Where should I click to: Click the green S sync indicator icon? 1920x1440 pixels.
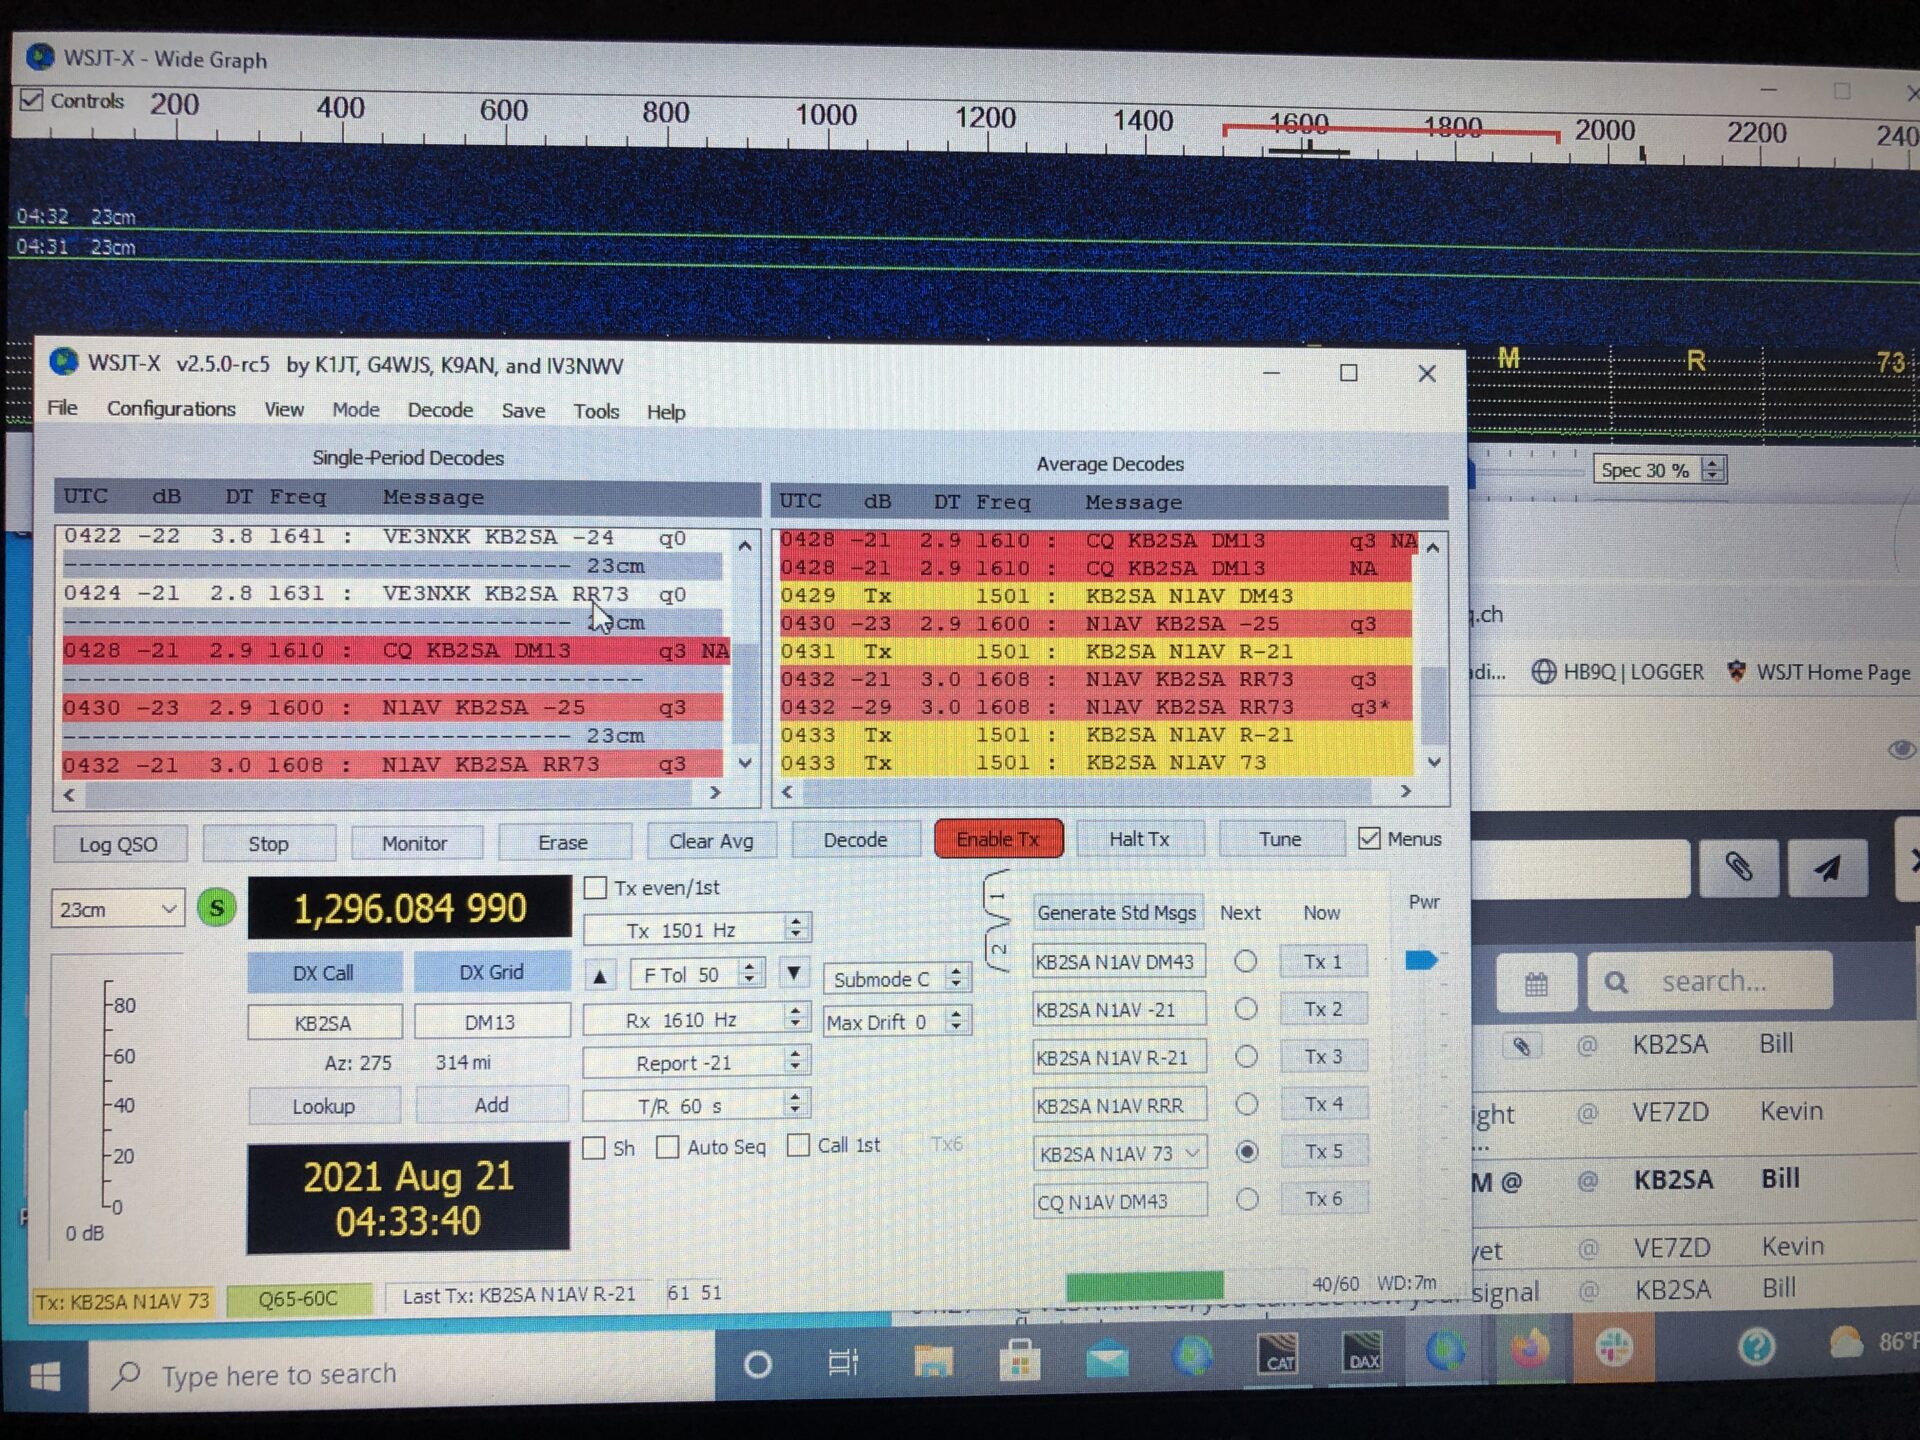coord(216,908)
